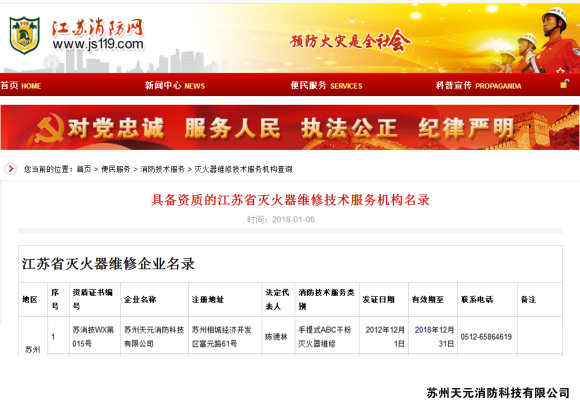Open 新闻中心 NEWS menu item
The width and height of the screenshot is (580, 400).
(x=175, y=86)
